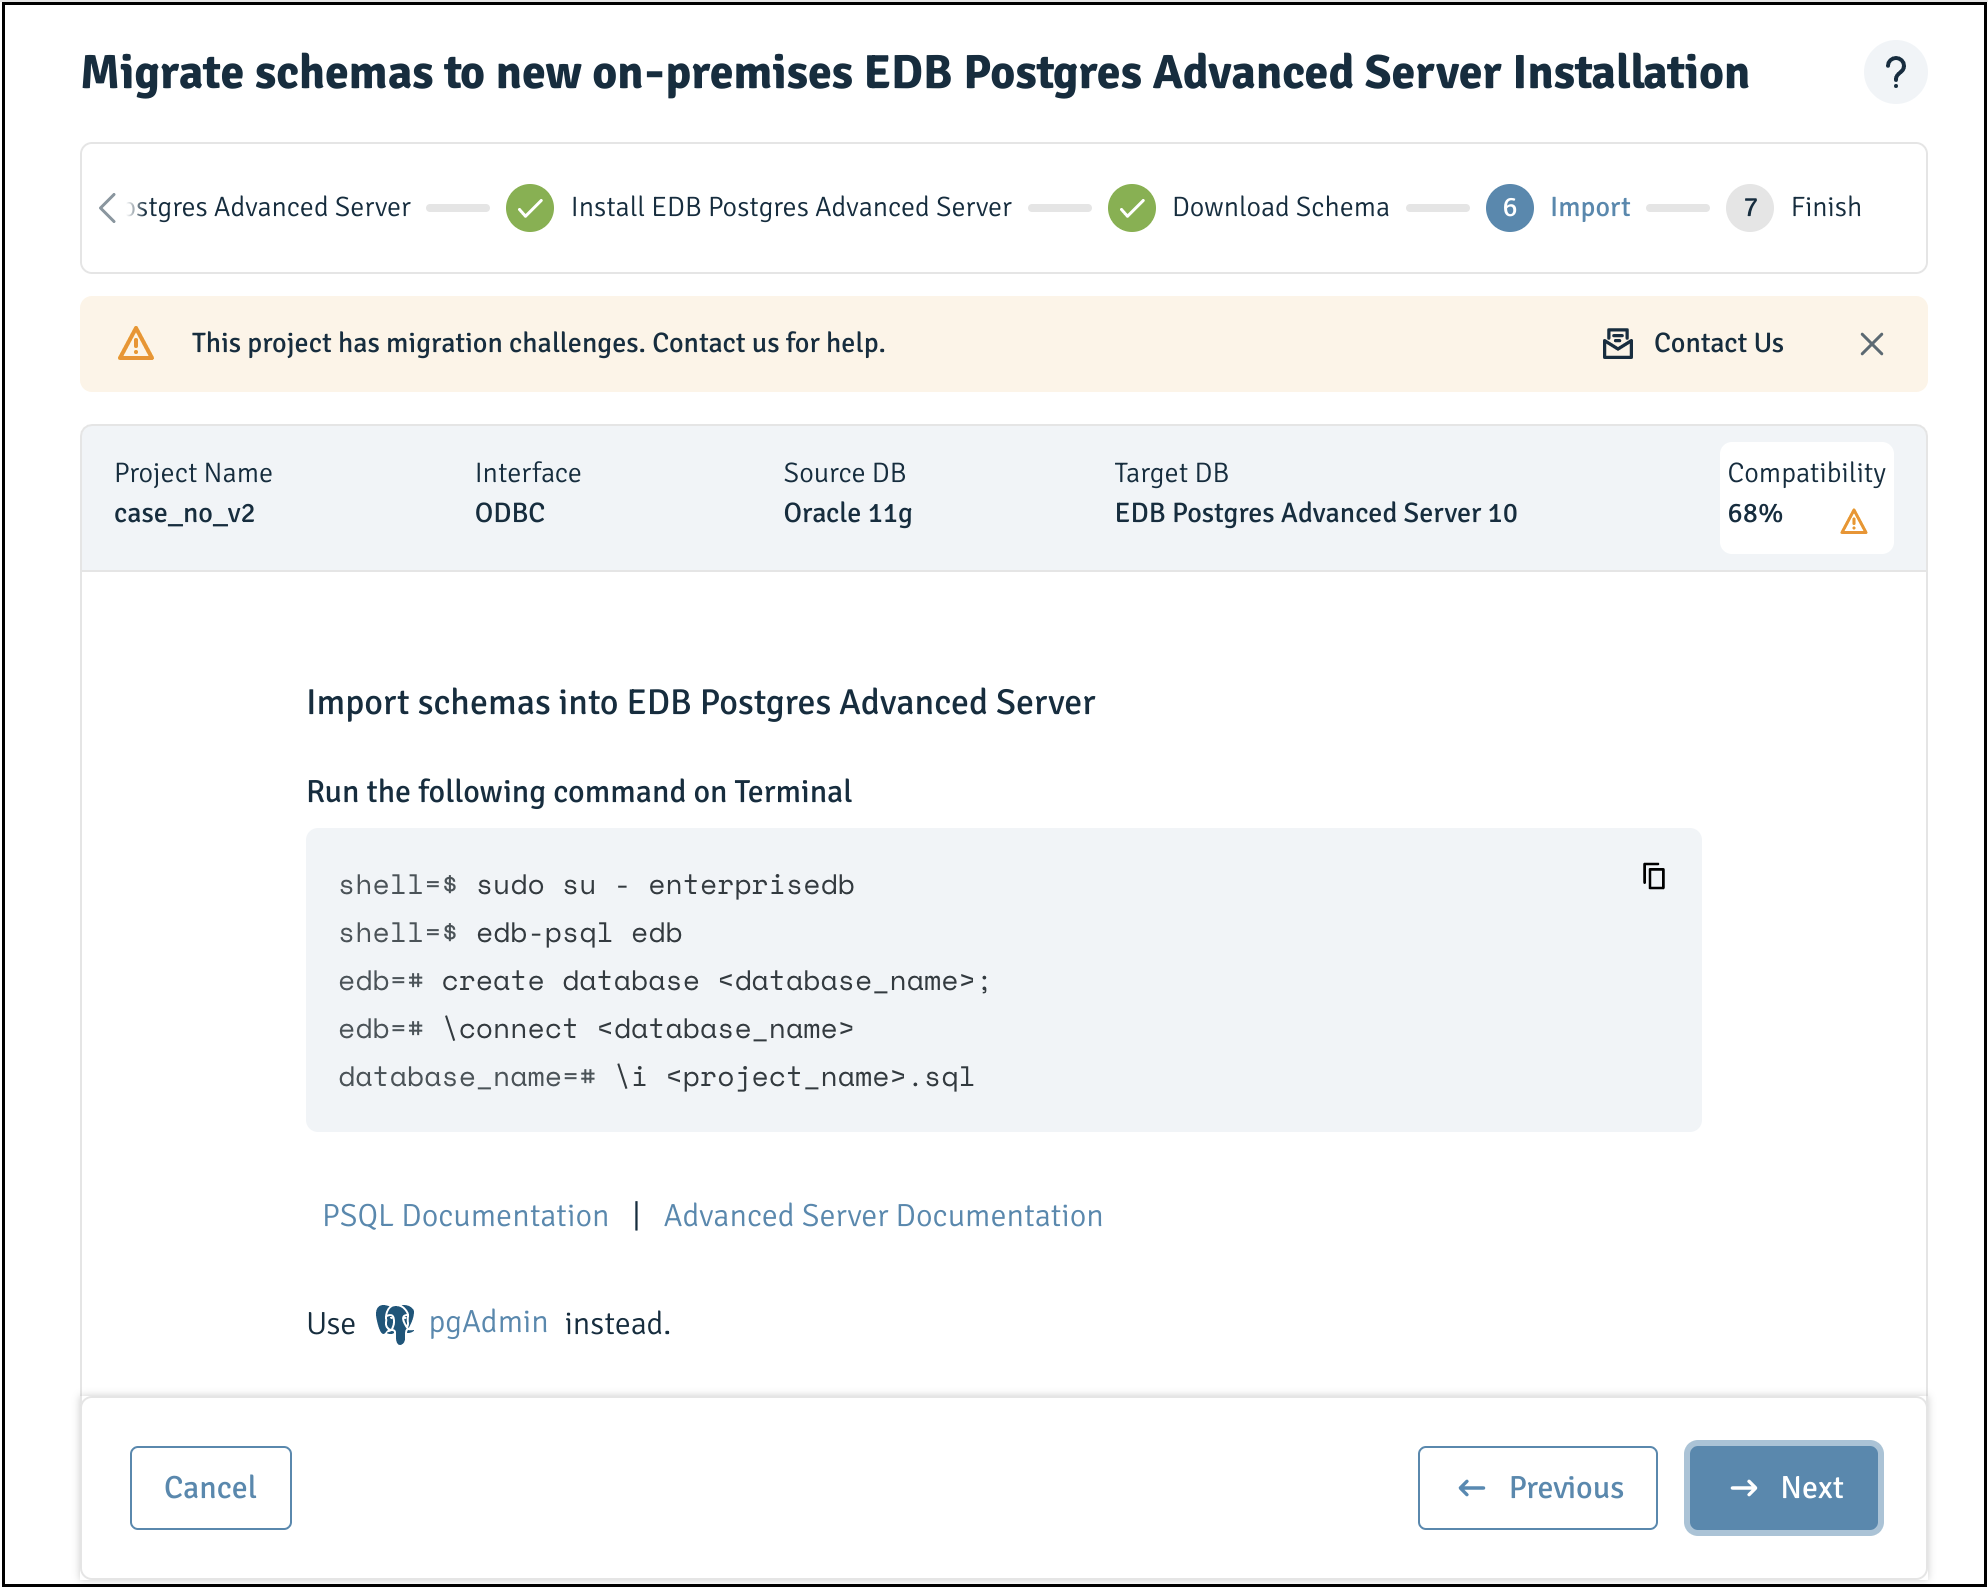1988x1594 pixels.
Task: Click 'Run the following command on Terminal' text
Action: pyautogui.click(x=579, y=792)
